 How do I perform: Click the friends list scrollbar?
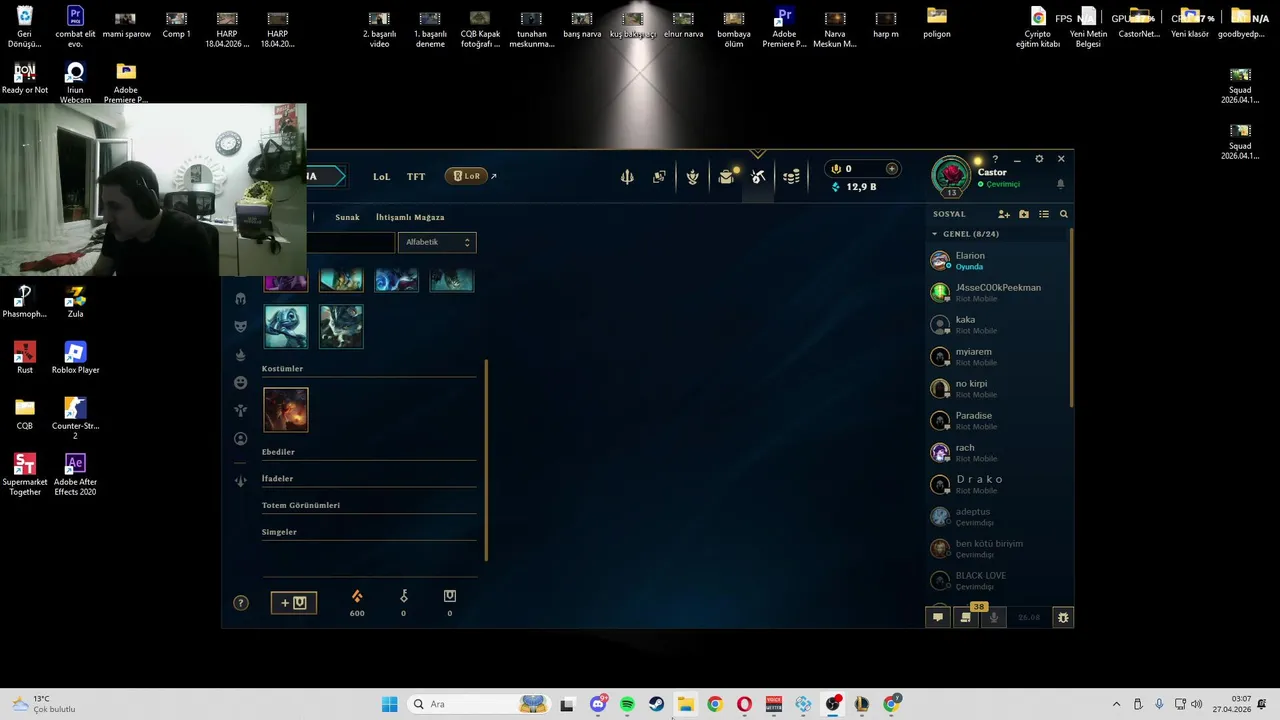[x=1072, y=318]
